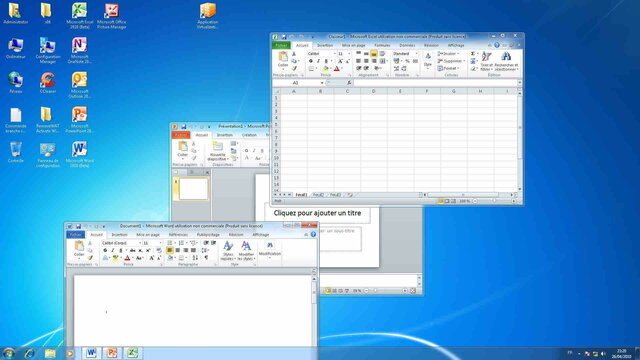
Task: Click the save icon in Word title bar
Action: 78,226
